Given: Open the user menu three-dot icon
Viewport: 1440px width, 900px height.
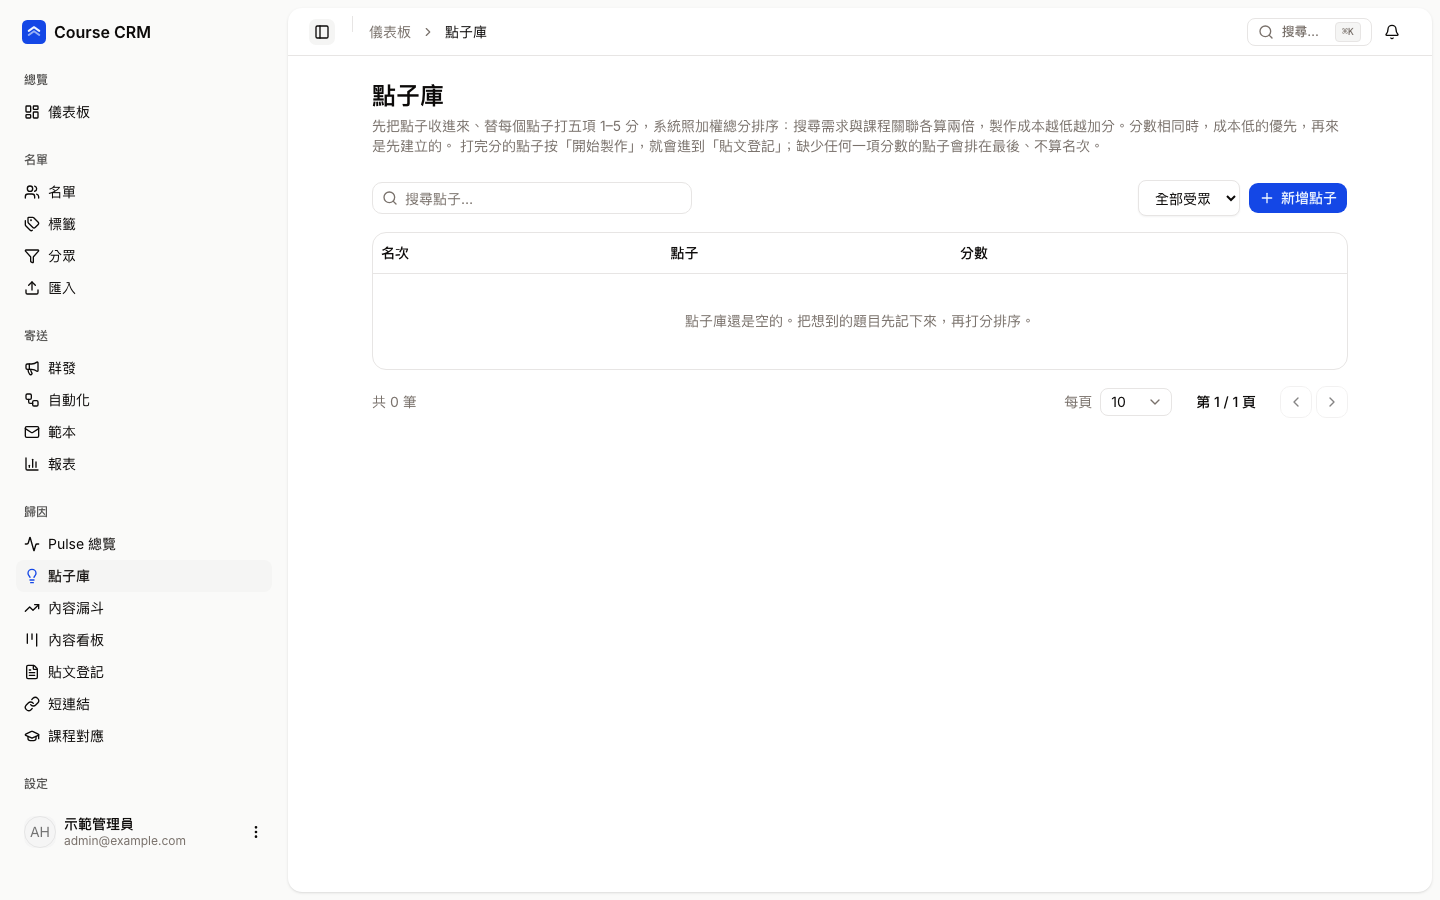Looking at the screenshot, I should pos(256,832).
